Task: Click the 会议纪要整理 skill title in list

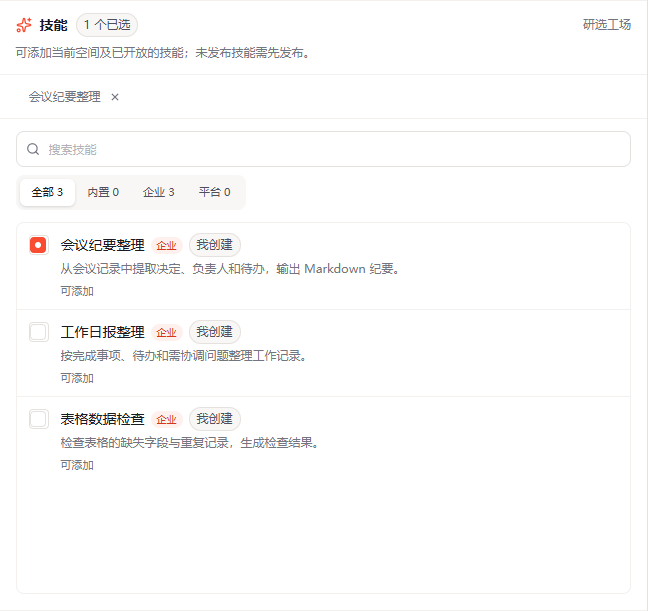Action: pyautogui.click(x=102, y=245)
